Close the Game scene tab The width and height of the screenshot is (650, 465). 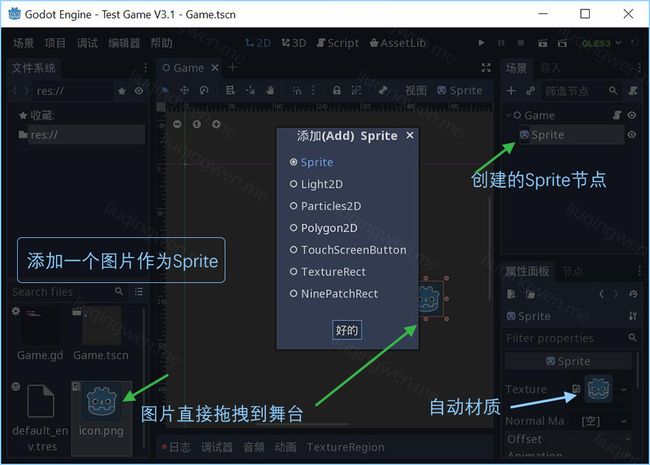[x=215, y=68]
